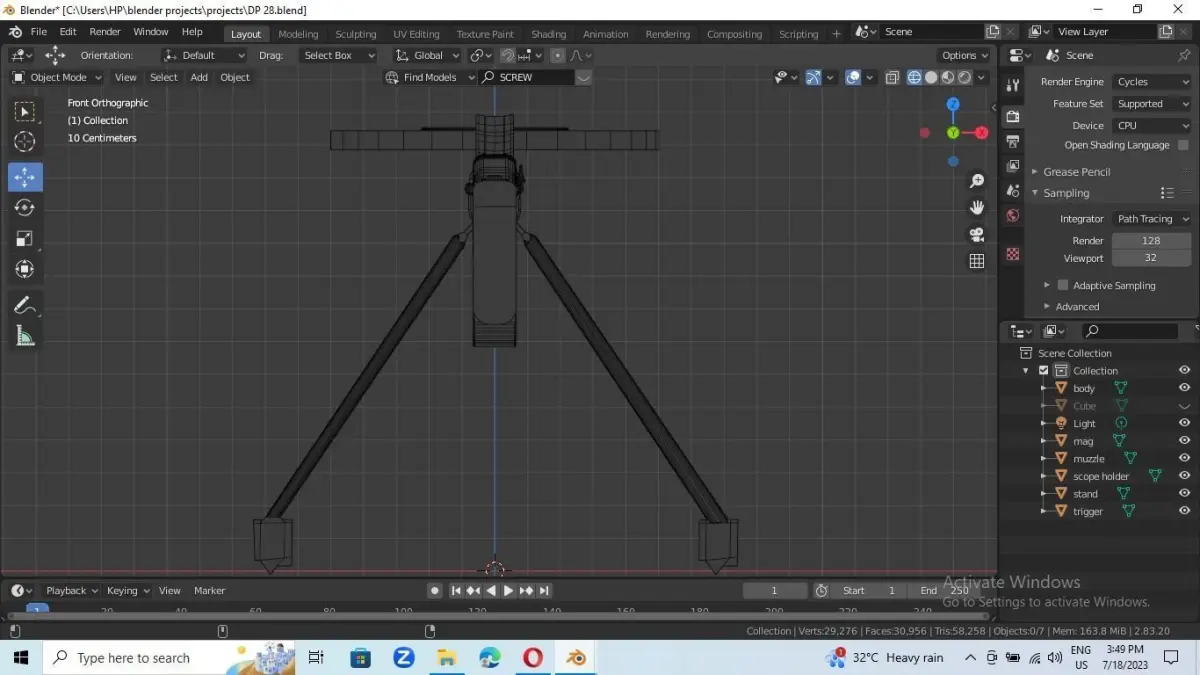1200x675 pixels.
Task: Open the Object Mode dropdown
Action: (57, 77)
